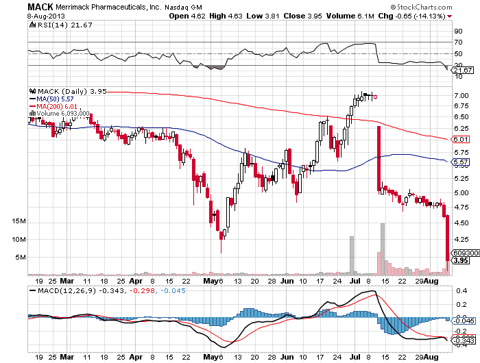The height and width of the screenshot is (363, 480).
Task: Click the 4.25 price axis label
Action: pos(461,239)
